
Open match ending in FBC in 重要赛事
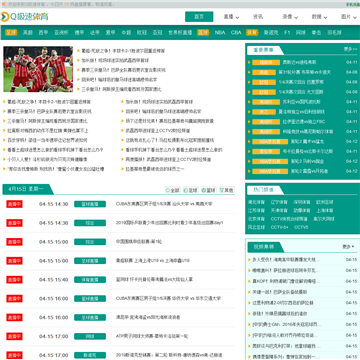304,122
